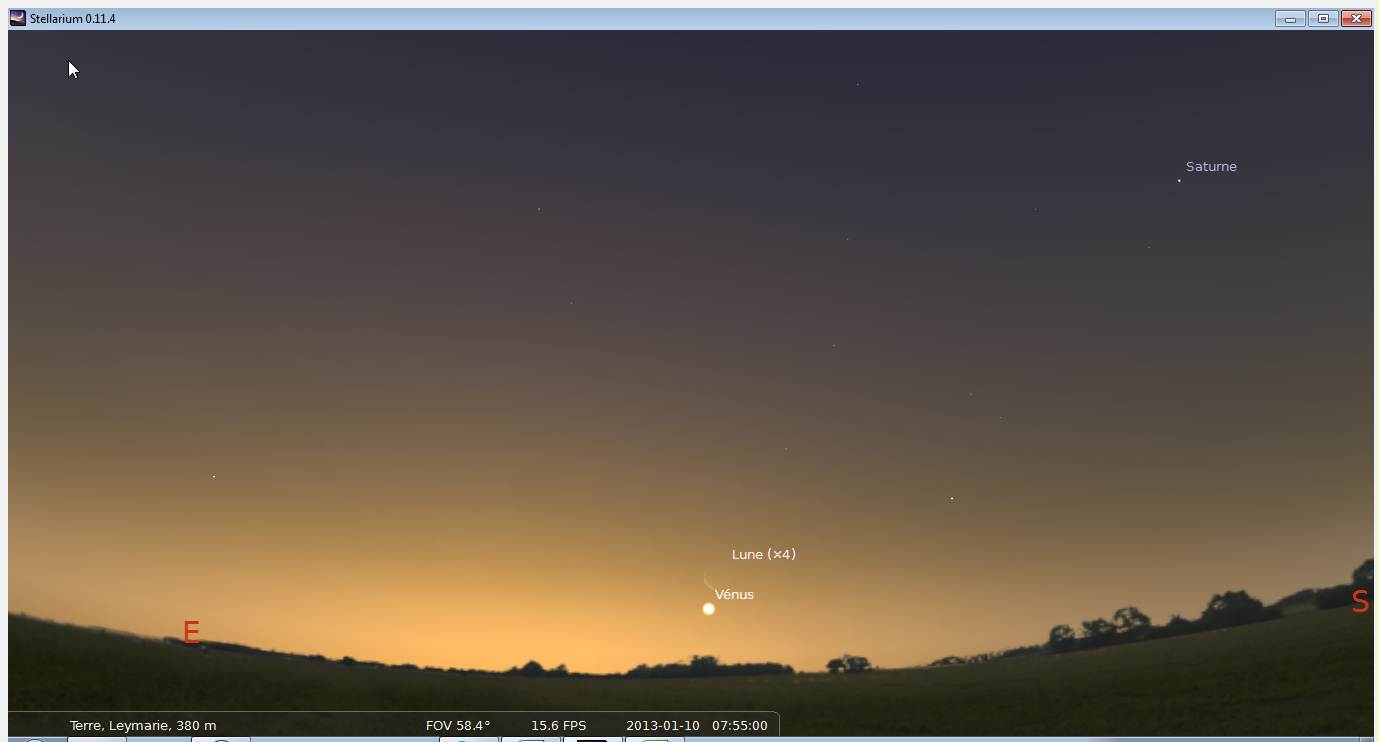
Task: Click the Stellarium icon in the title bar
Action: tap(18, 18)
